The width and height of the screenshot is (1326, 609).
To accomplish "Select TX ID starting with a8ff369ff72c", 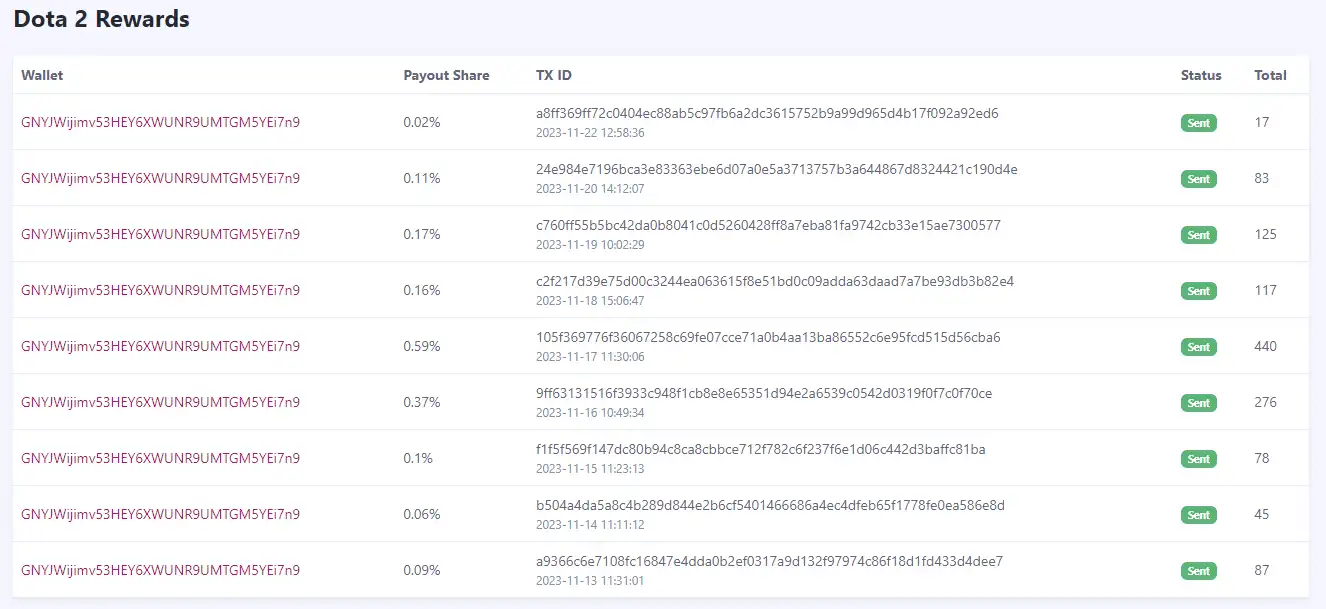I will tap(767, 113).
